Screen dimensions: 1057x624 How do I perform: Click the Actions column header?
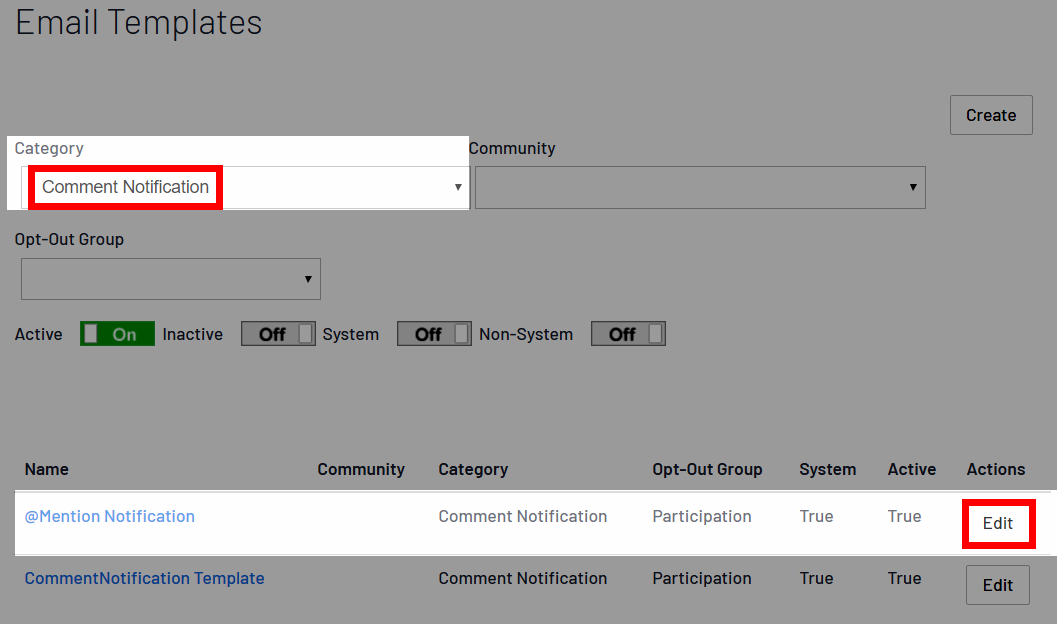996,469
